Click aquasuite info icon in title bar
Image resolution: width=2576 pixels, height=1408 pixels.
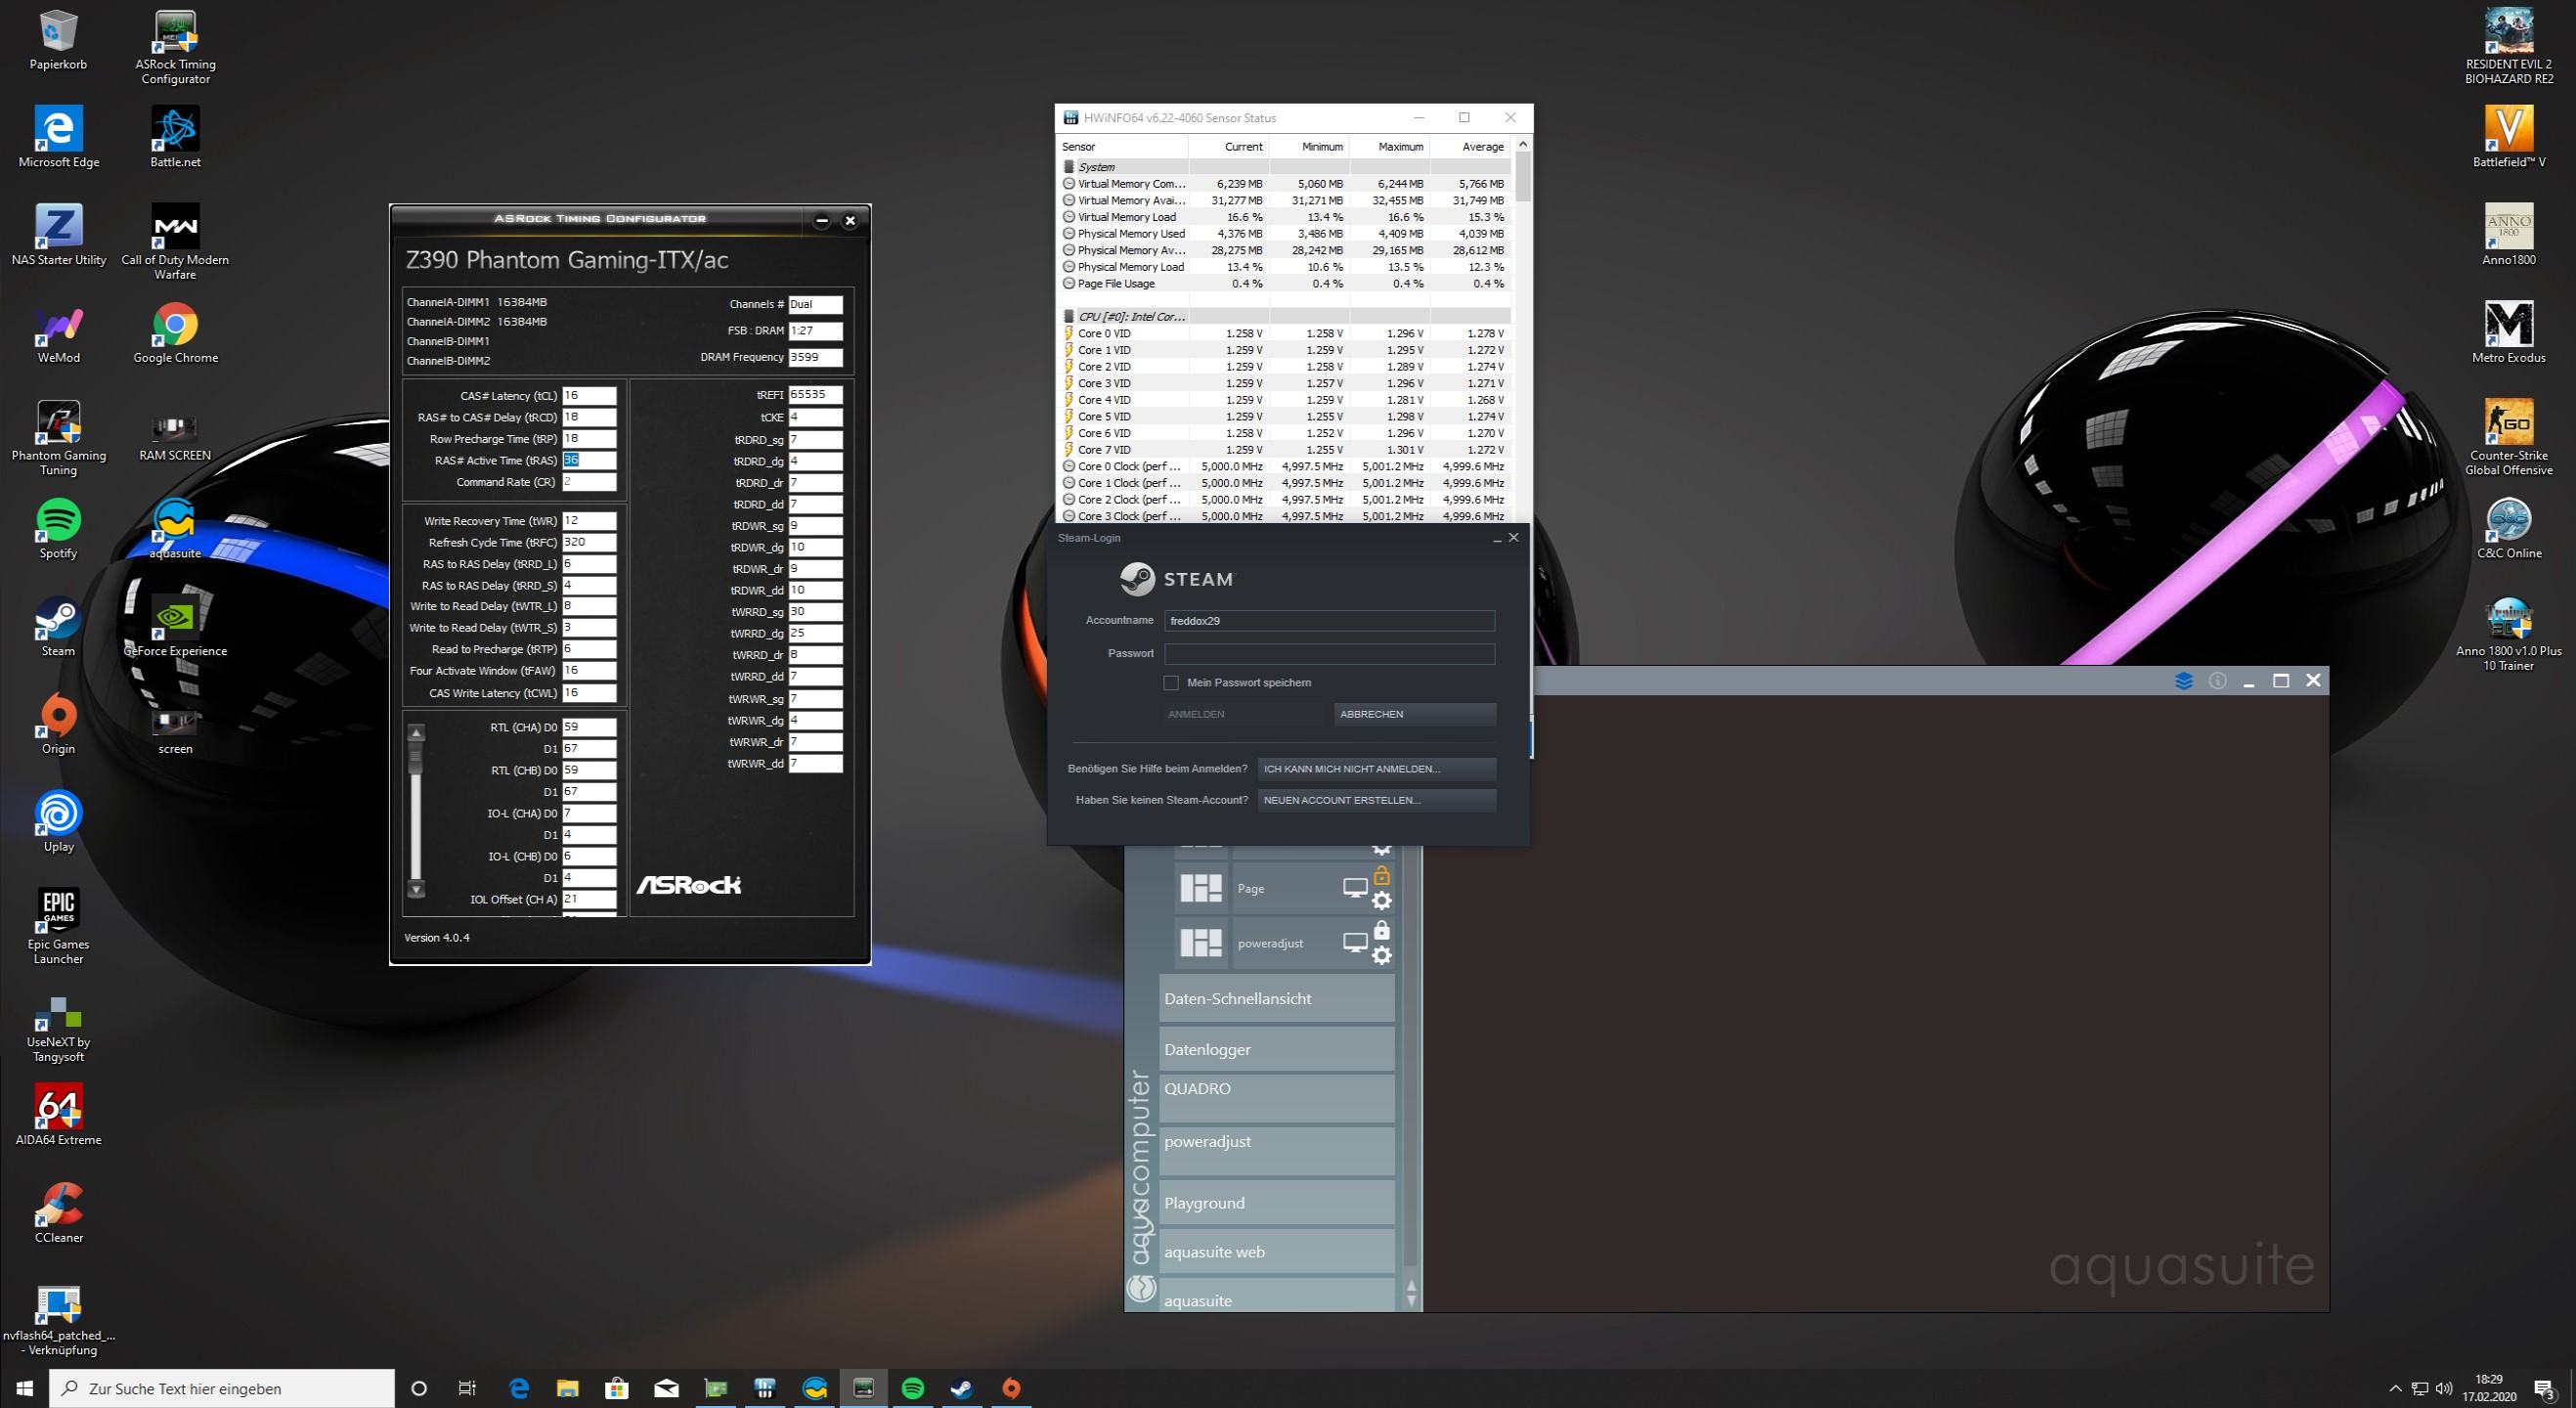[2217, 681]
